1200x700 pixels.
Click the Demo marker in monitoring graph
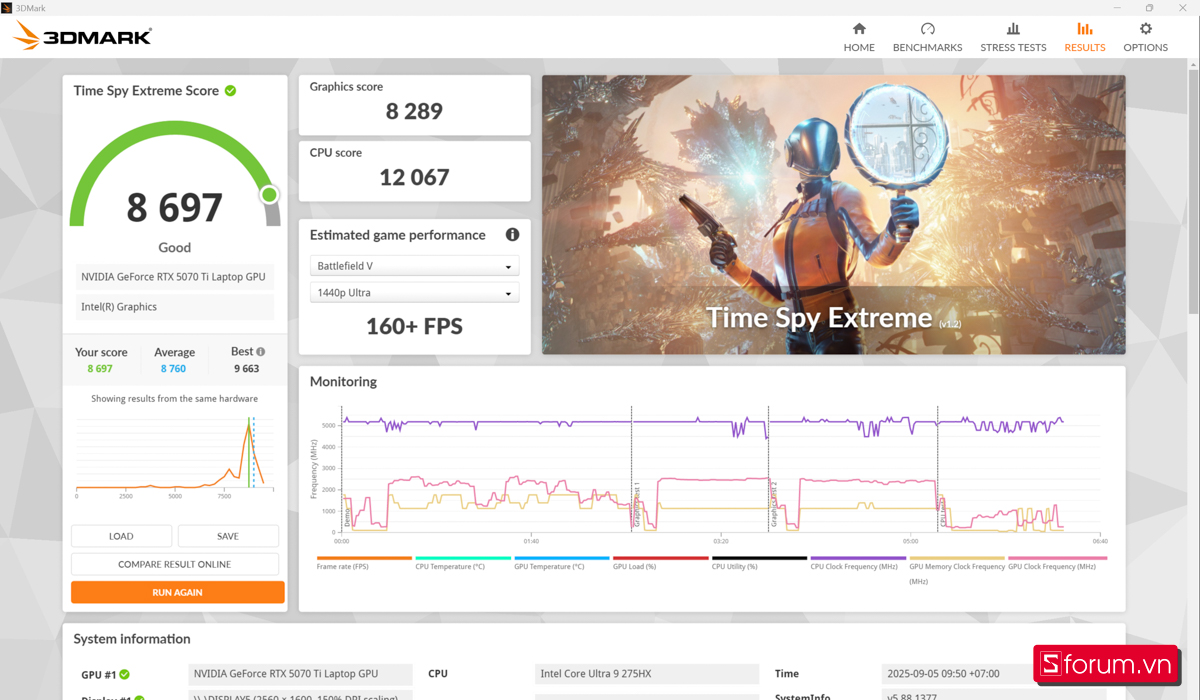pyautogui.click(x=347, y=518)
